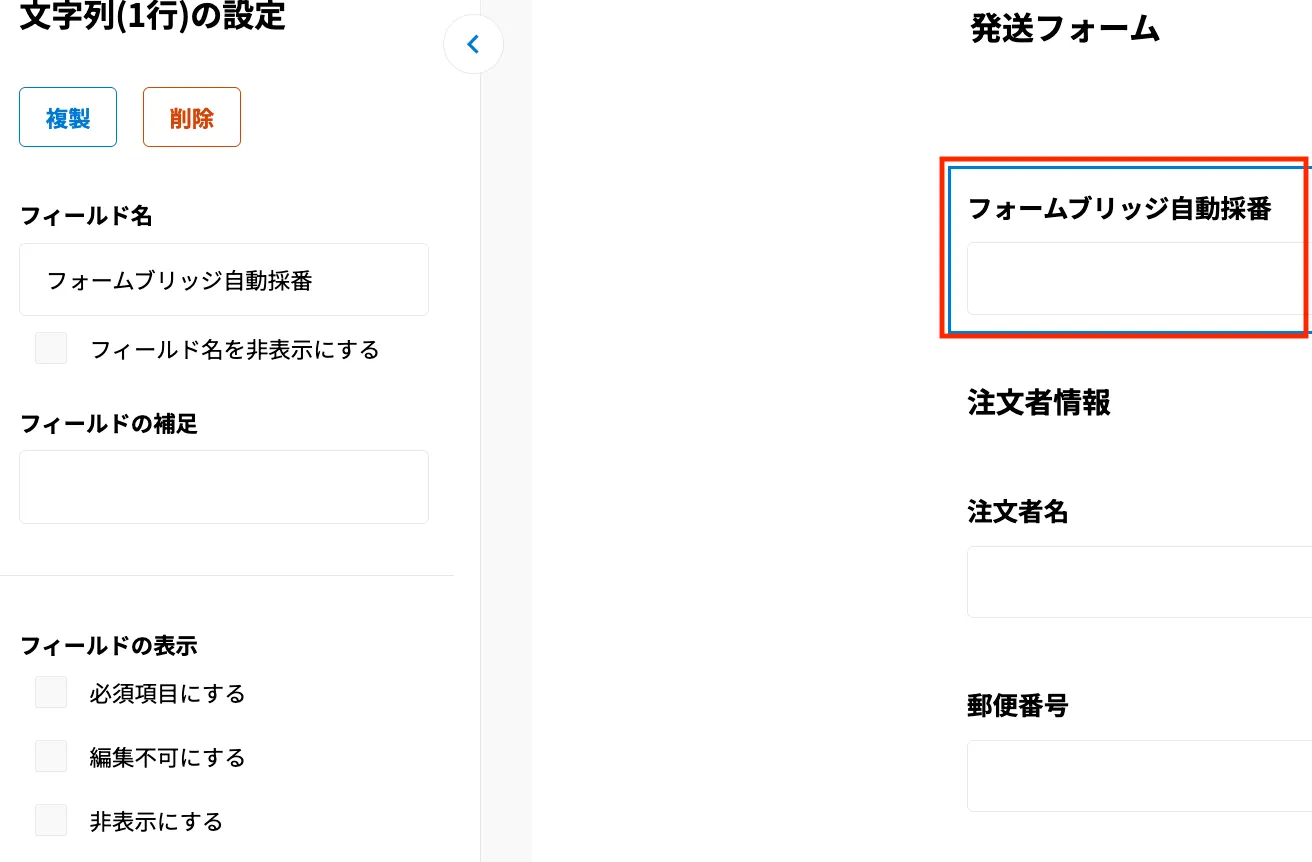1312x862 pixels.
Task: Collapse the settings panel with the chevron
Action: 473,44
